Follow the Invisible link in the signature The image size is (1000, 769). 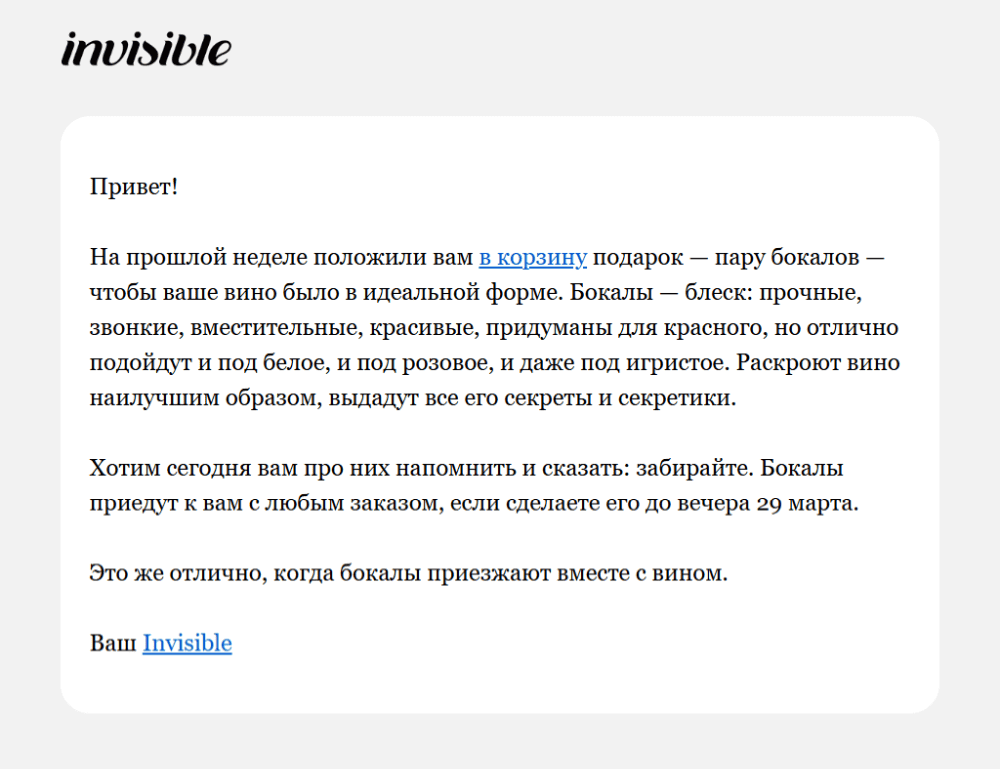click(x=187, y=643)
